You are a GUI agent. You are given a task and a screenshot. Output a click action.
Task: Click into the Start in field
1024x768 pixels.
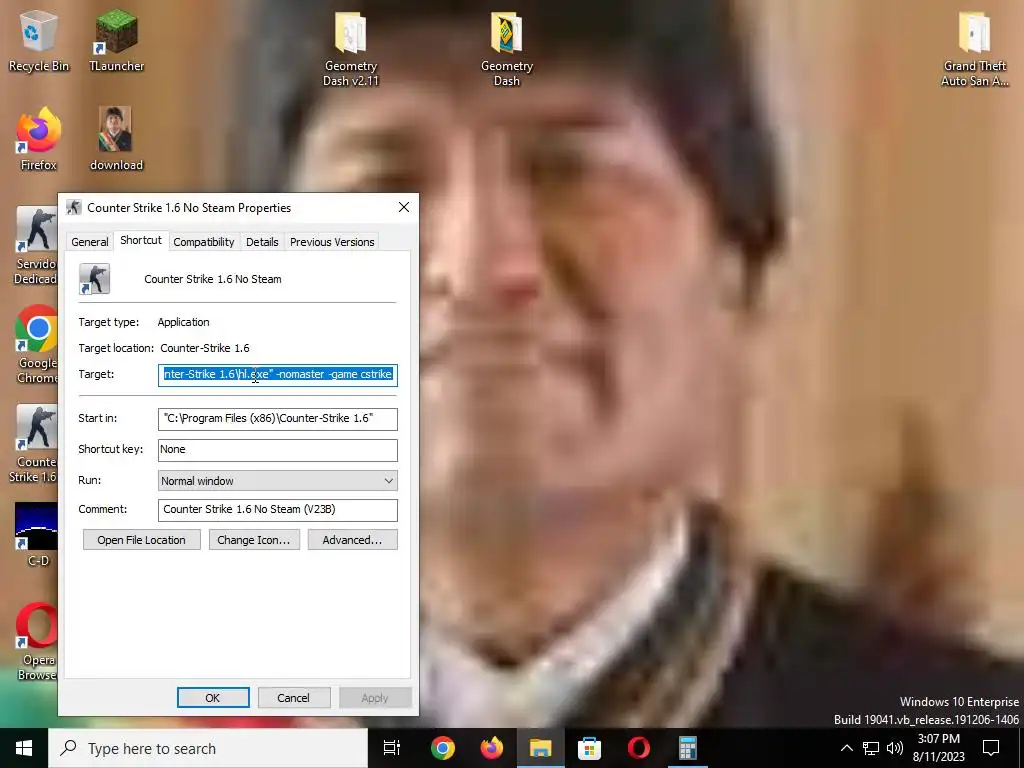pos(278,419)
